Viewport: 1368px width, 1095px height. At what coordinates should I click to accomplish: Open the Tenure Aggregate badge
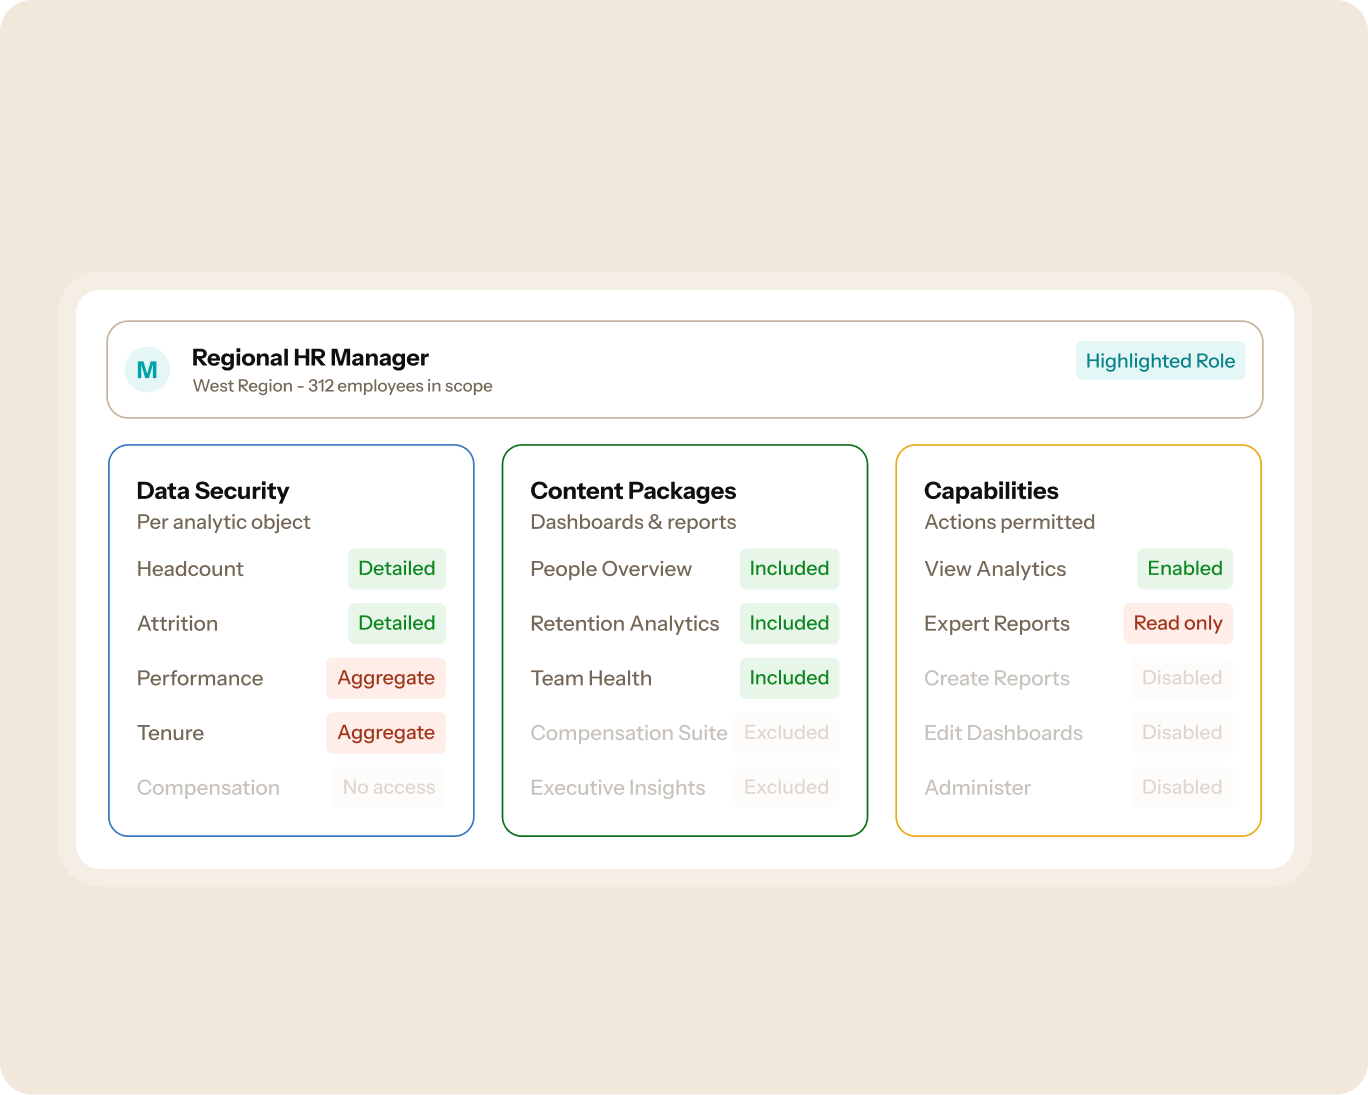coord(386,733)
